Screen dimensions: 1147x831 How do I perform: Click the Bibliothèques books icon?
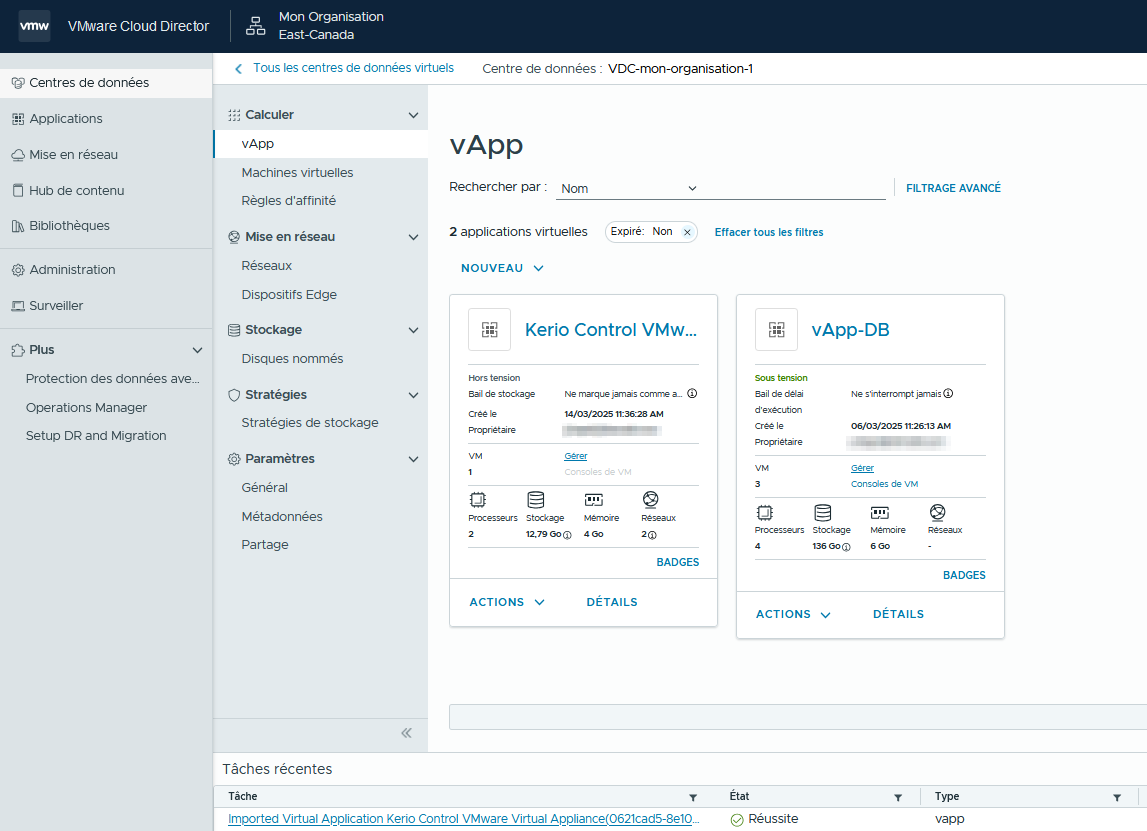pyautogui.click(x=18, y=226)
